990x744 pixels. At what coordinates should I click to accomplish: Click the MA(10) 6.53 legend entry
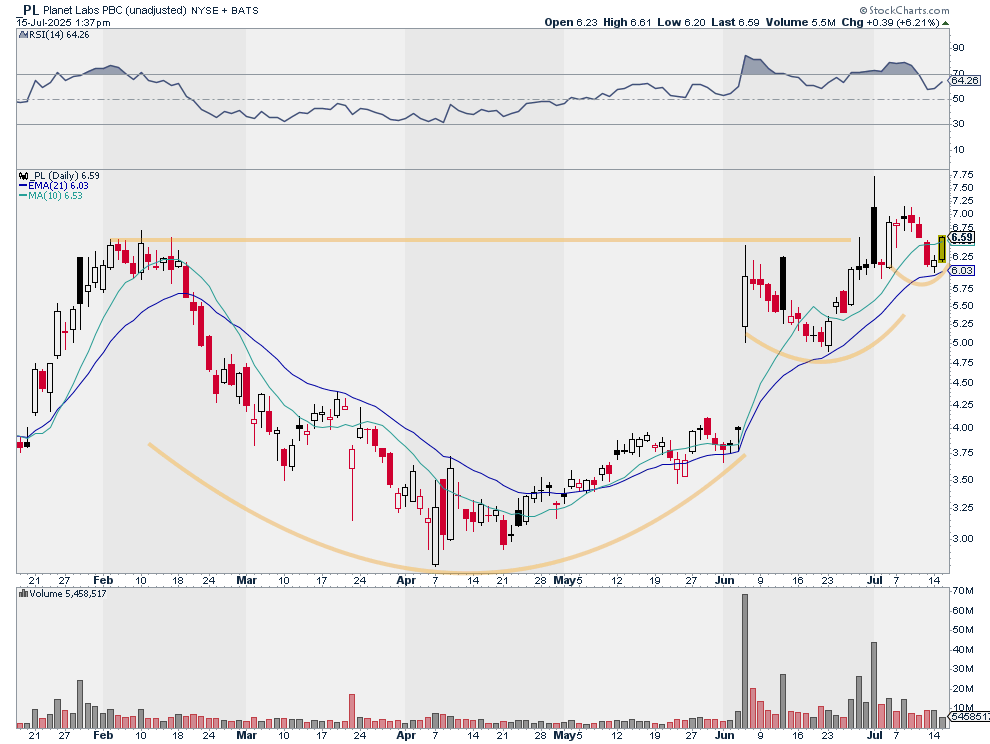click(51, 196)
